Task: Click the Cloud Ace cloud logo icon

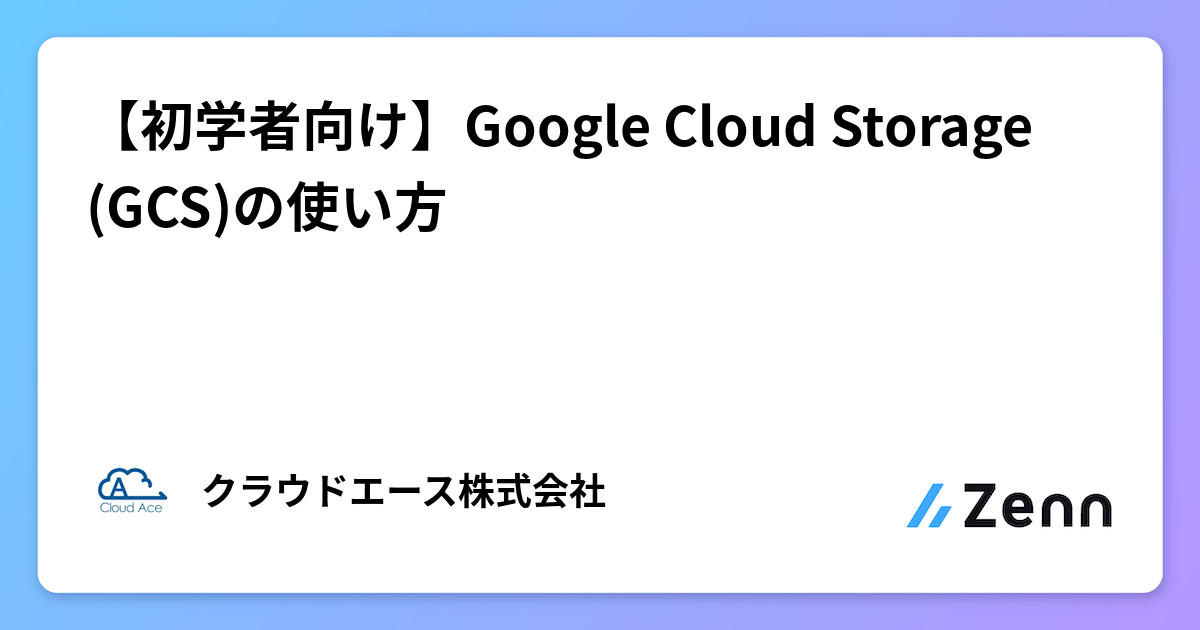Action: 131,482
